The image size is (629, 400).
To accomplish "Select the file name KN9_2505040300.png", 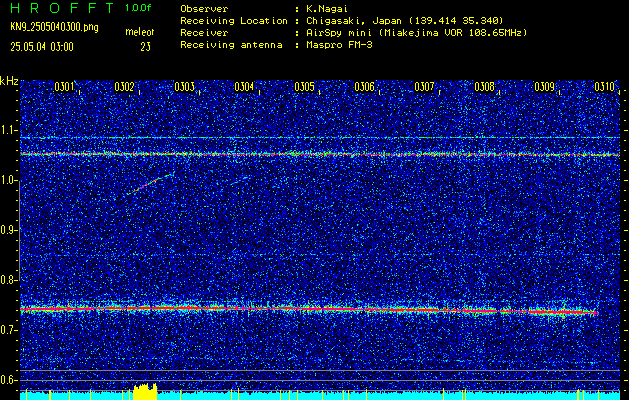I will pyautogui.click(x=54, y=27).
